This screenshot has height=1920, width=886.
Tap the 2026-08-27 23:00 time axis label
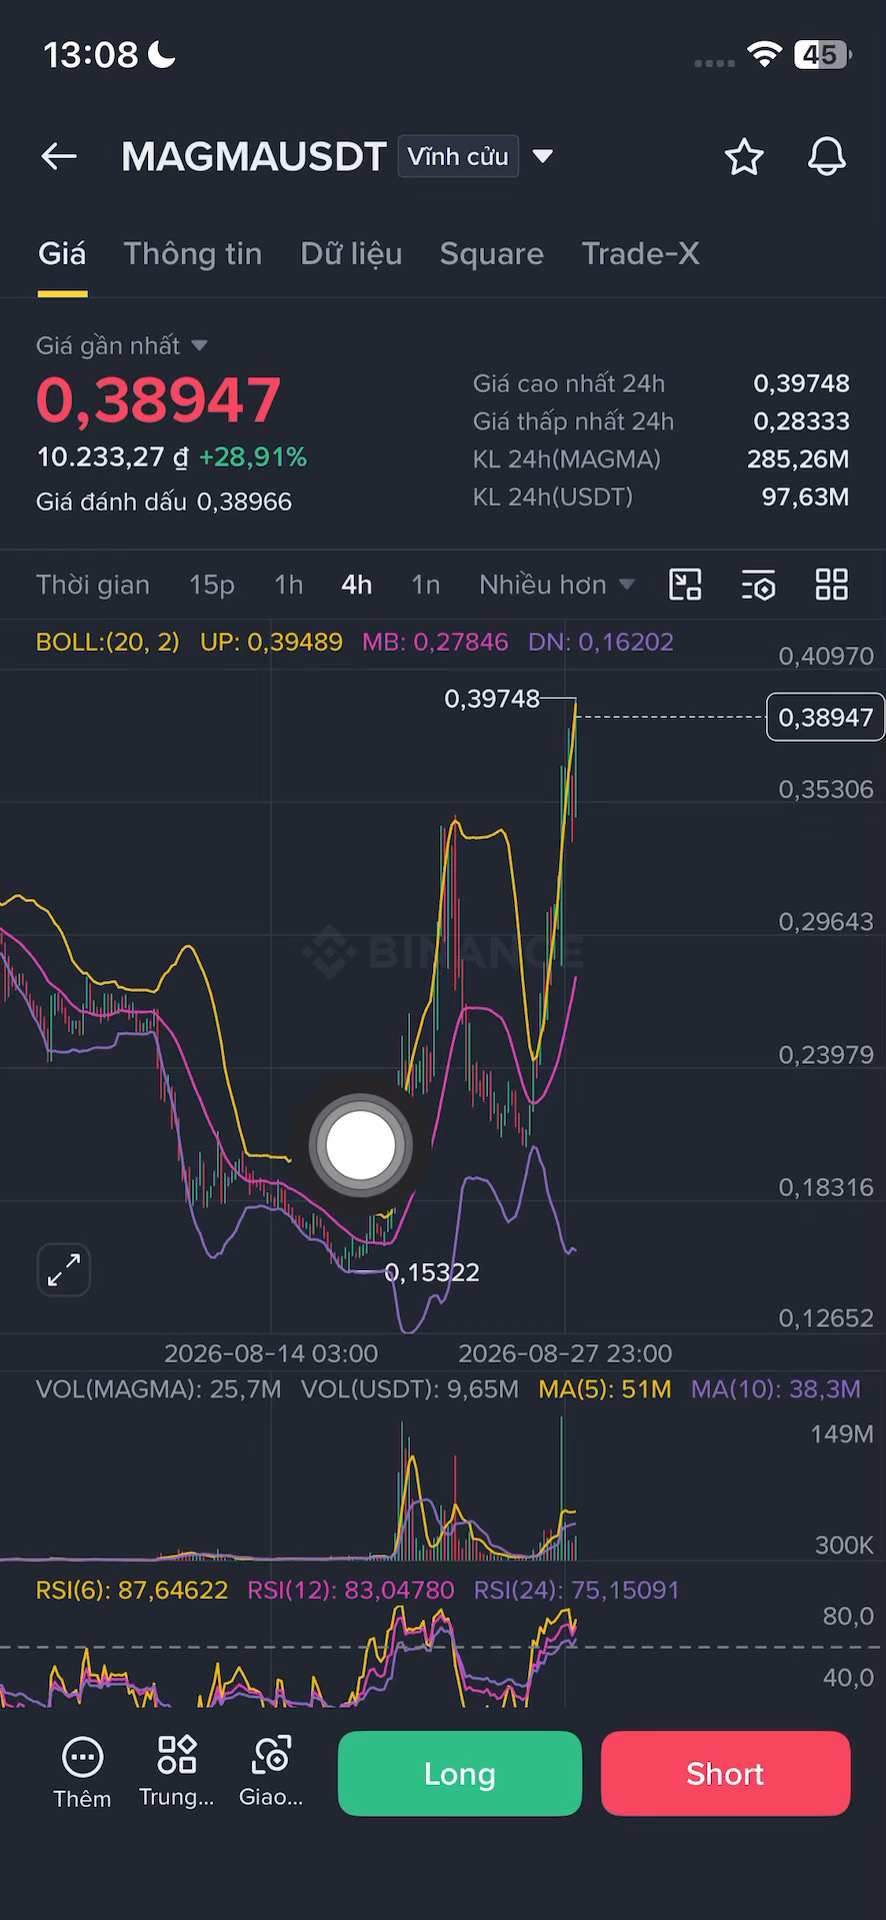click(x=565, y=1353)
